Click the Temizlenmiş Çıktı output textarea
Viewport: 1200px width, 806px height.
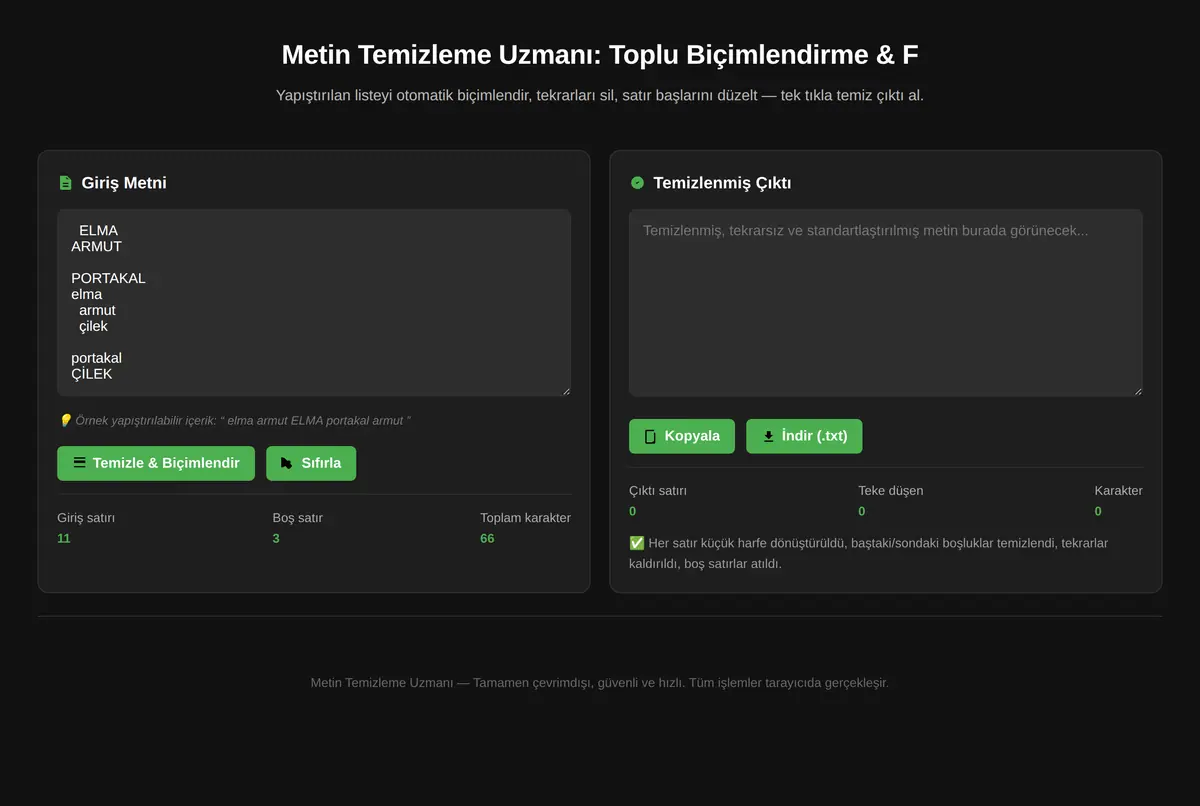[x=886, y=303]
